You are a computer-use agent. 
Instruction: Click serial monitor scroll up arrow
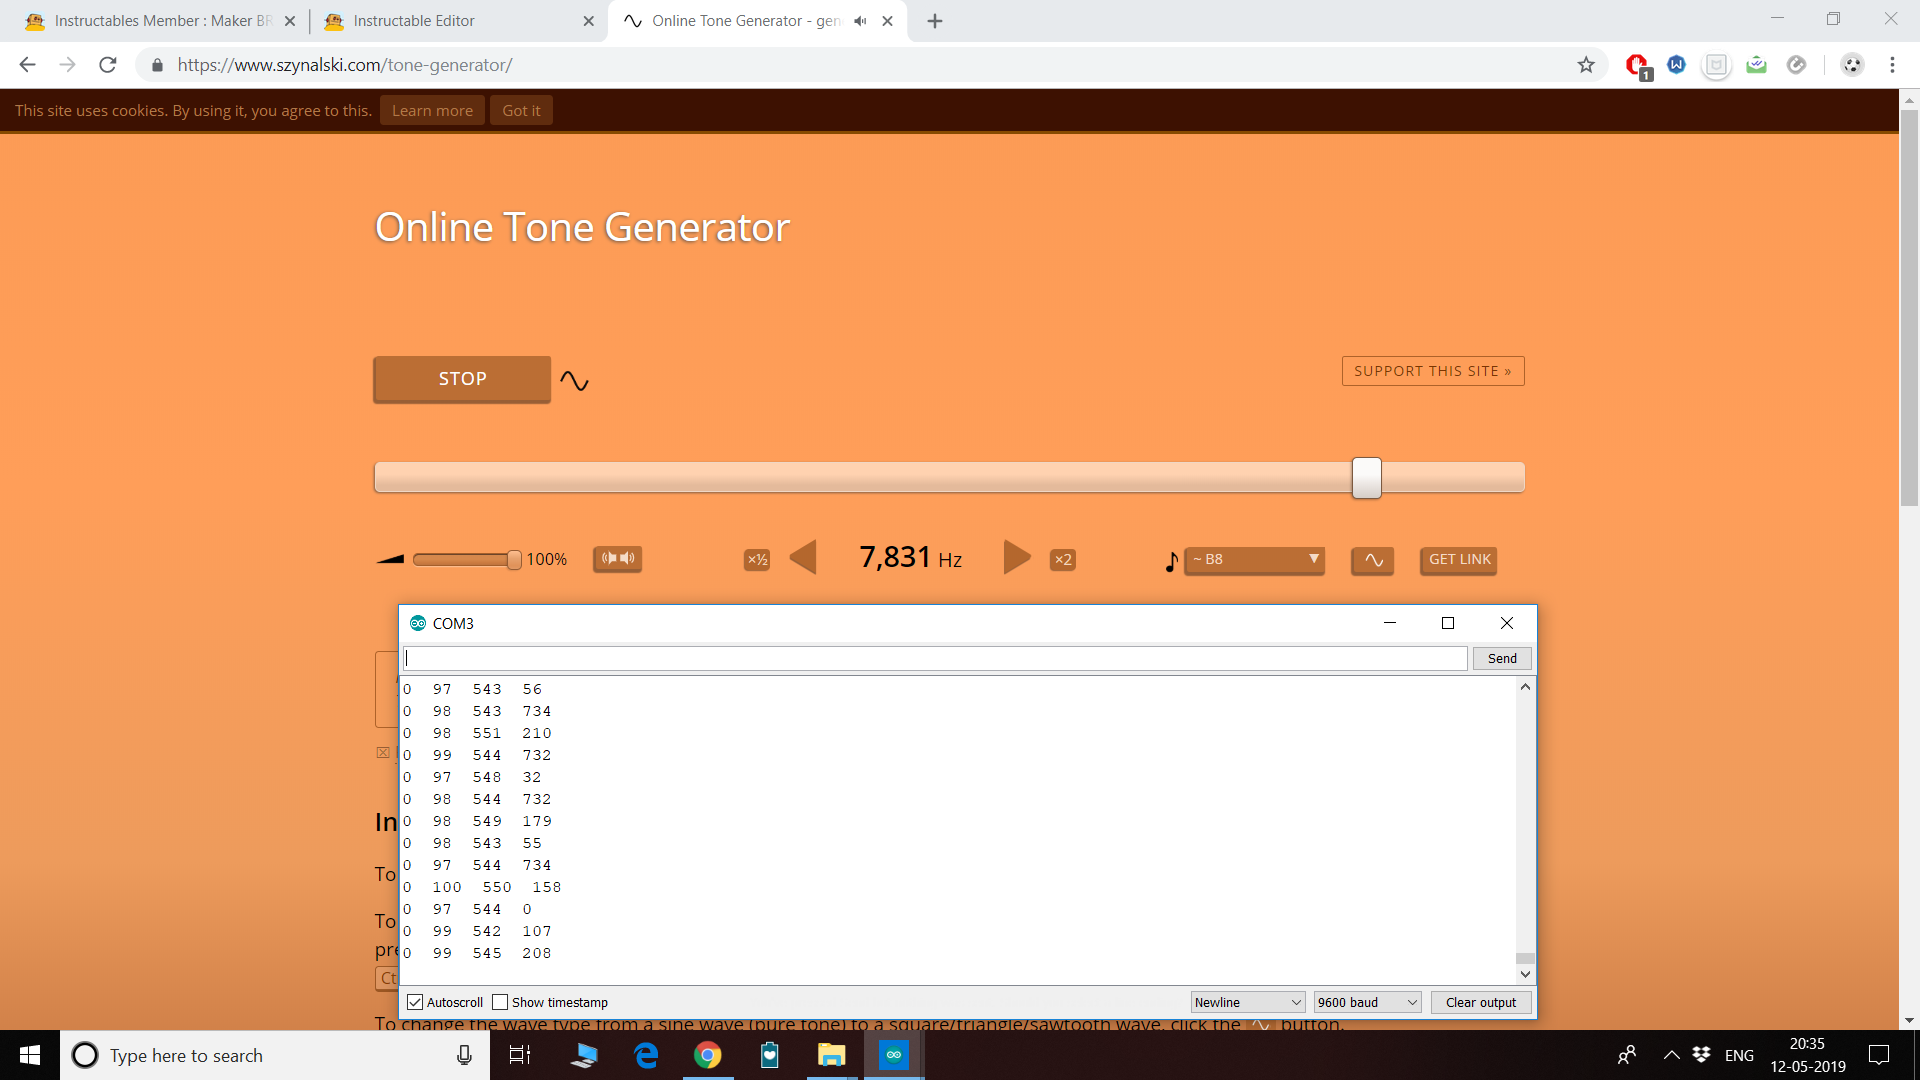pyautogui.click(x=1525, y=687)
